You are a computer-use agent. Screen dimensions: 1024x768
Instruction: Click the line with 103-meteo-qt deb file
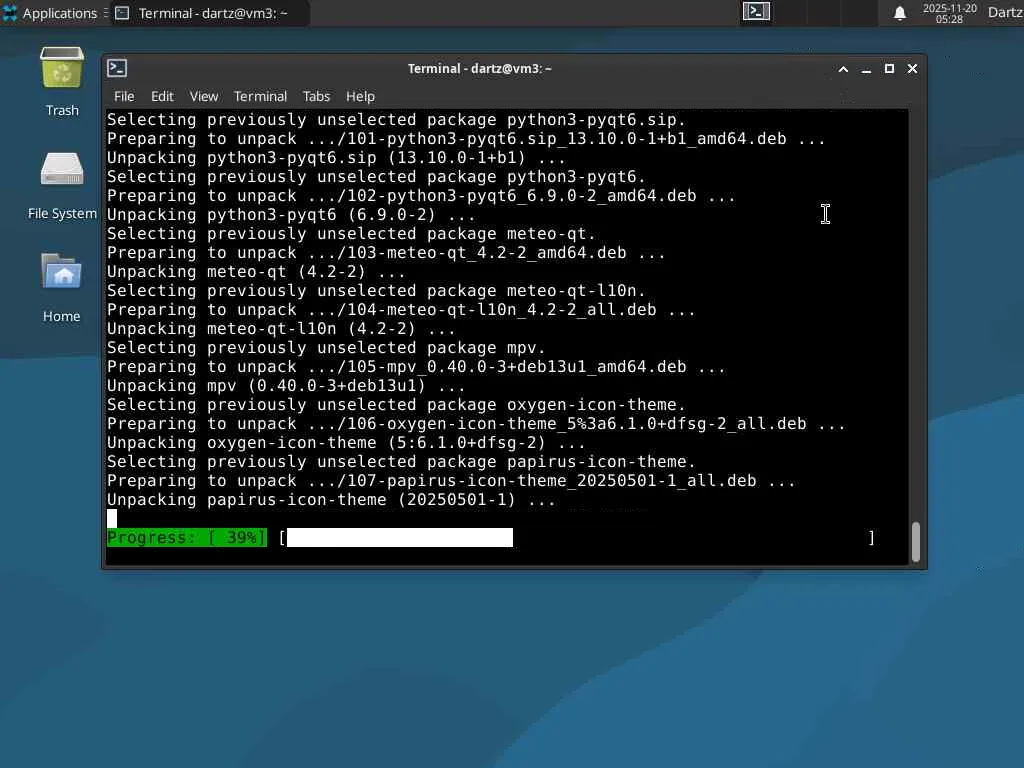click(386, 253)
